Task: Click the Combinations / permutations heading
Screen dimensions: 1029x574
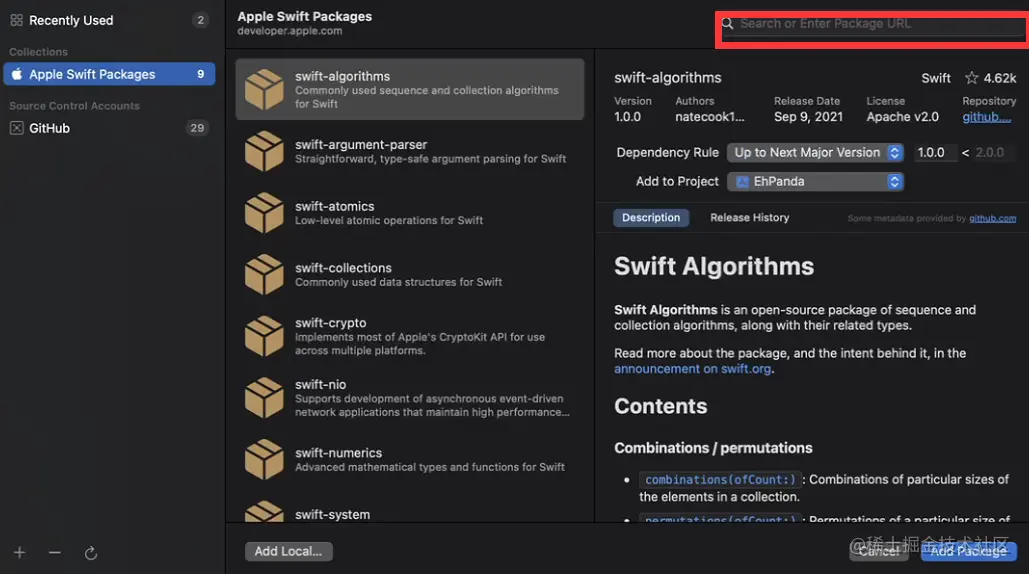Action: (x=713, y=448)
